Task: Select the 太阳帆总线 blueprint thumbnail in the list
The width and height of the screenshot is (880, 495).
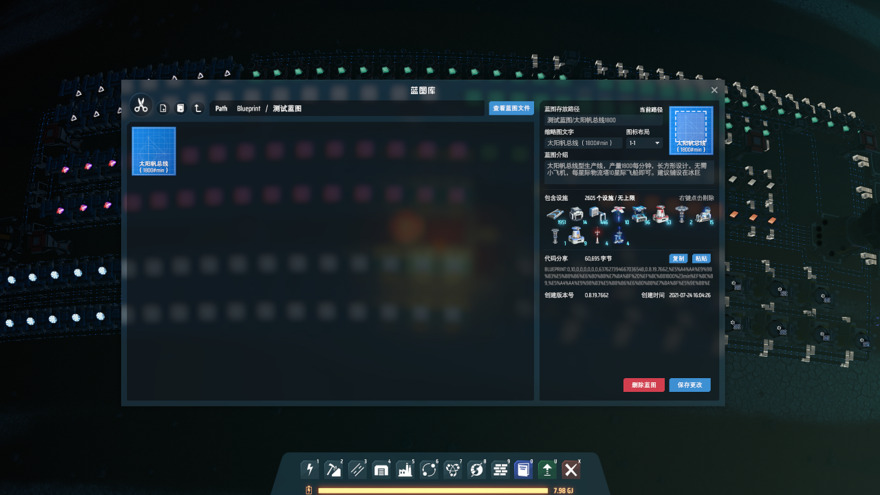Action: pos(154,151)
